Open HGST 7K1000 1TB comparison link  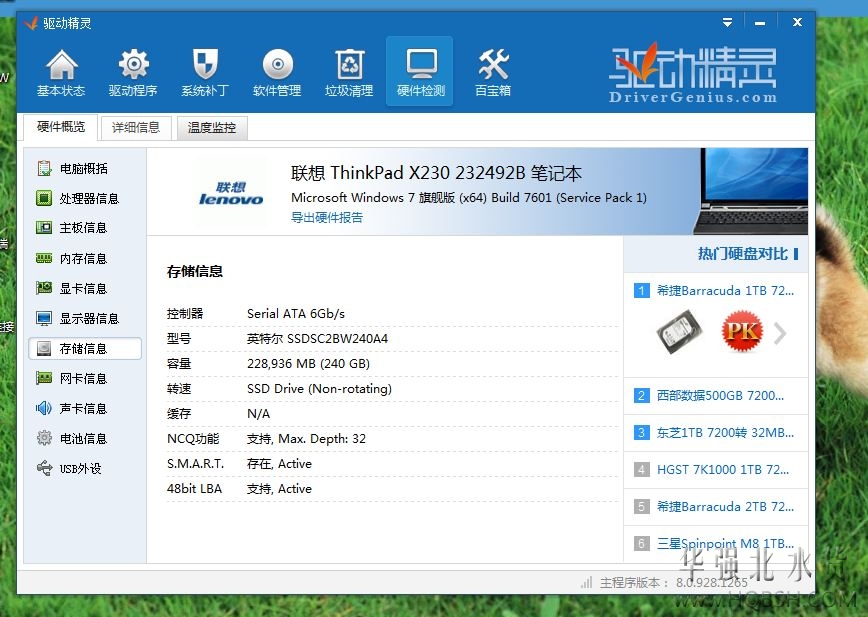(723, 470)
